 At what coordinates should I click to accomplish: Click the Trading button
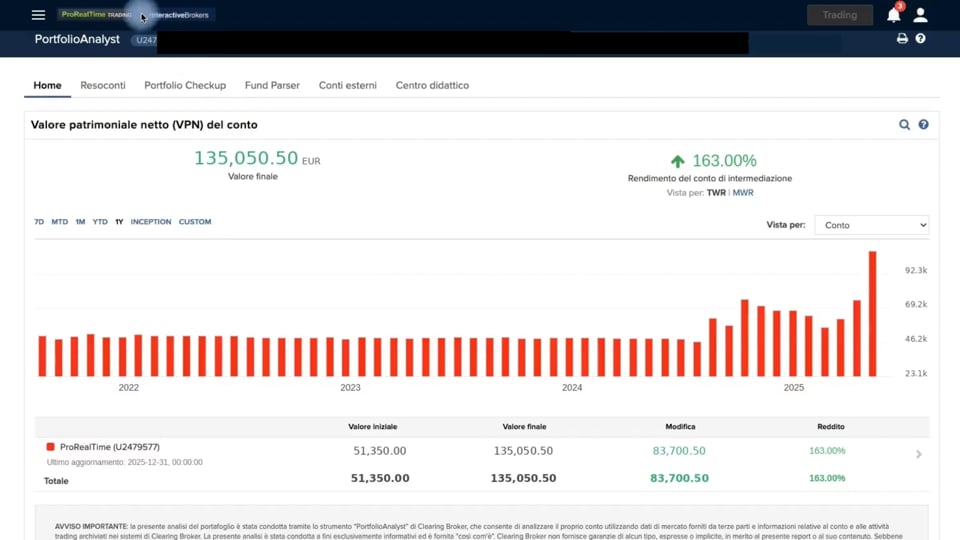coord(840,15)
